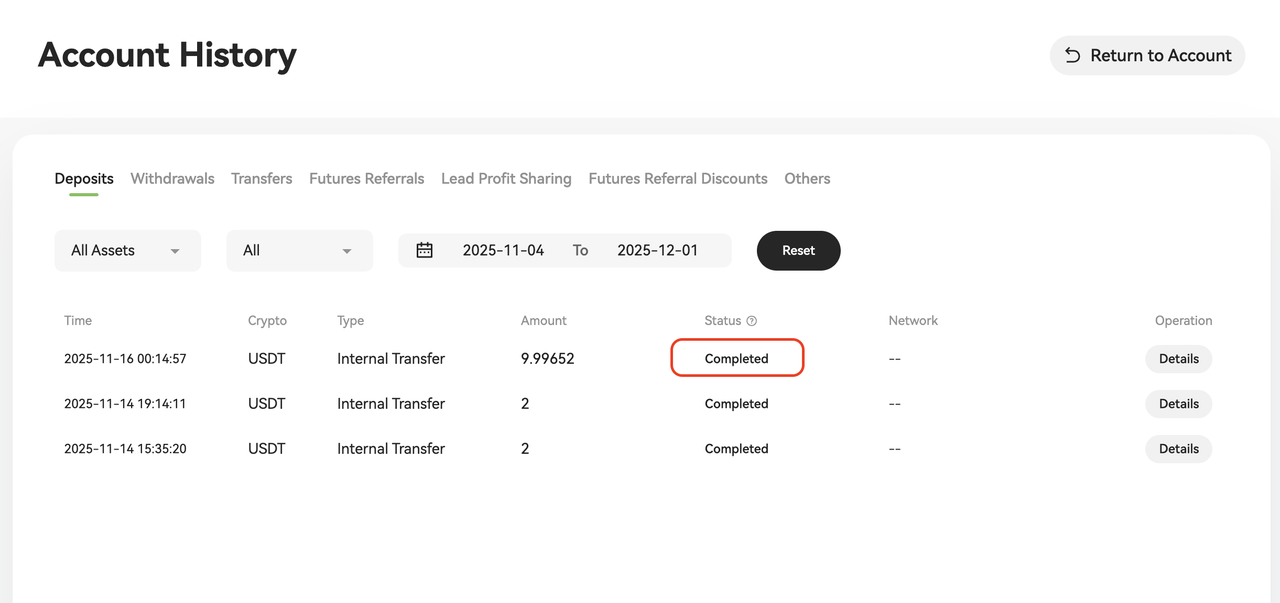Open Details for the 2025-11-14 19:14:11 transfer
This screenshot has width=1280, height=603.
pos(1178,404)
